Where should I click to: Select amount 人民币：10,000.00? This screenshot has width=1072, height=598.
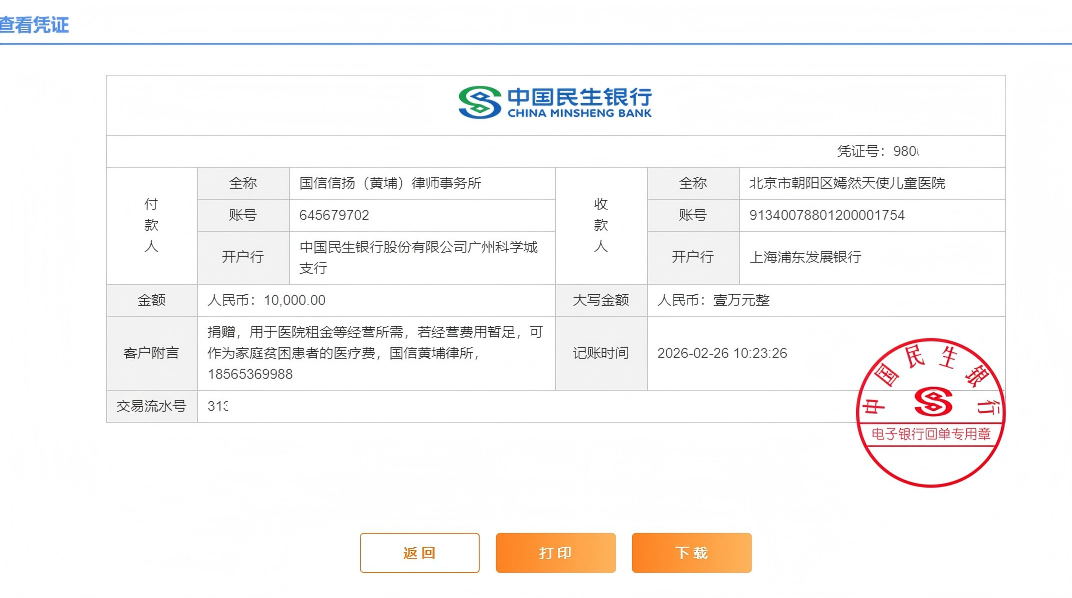[266, 300]
